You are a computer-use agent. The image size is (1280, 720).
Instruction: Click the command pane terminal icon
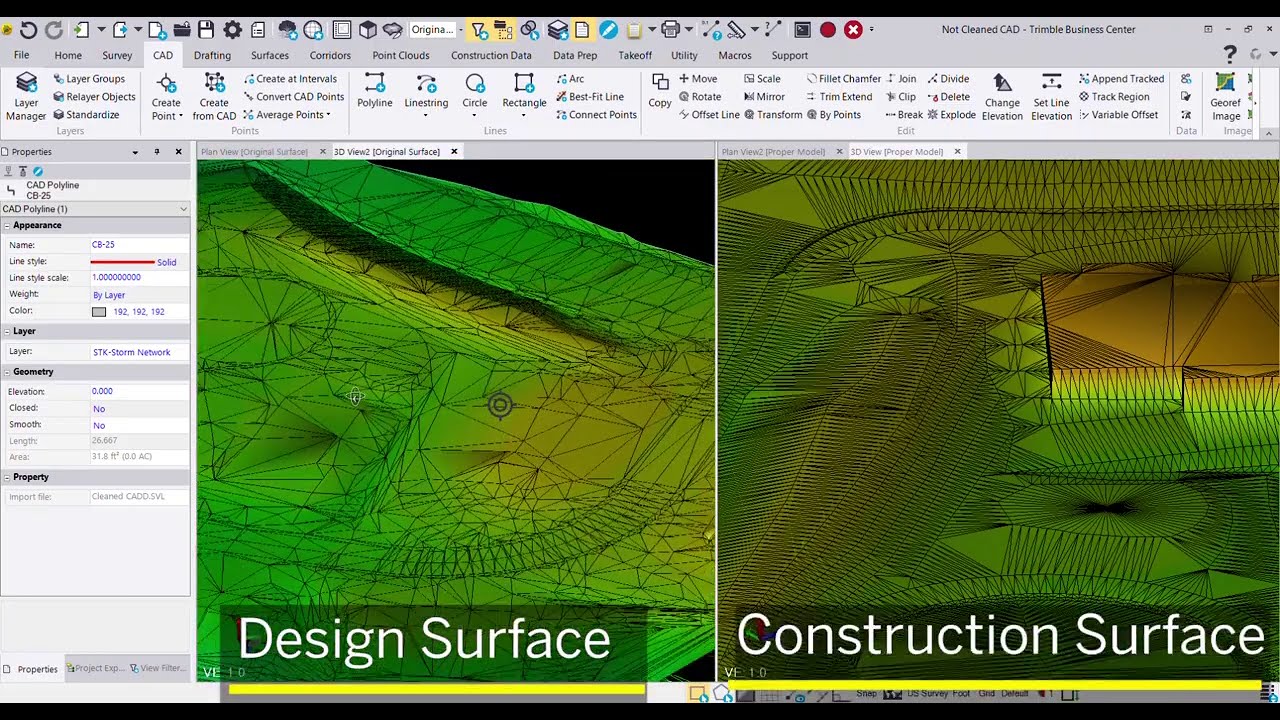802,30
